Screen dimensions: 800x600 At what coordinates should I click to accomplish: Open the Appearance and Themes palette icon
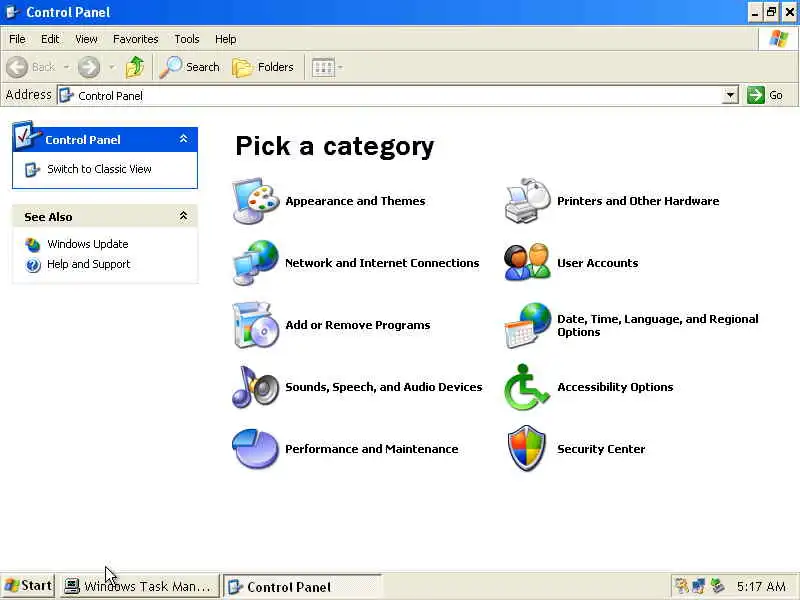[x=256, y=201]
